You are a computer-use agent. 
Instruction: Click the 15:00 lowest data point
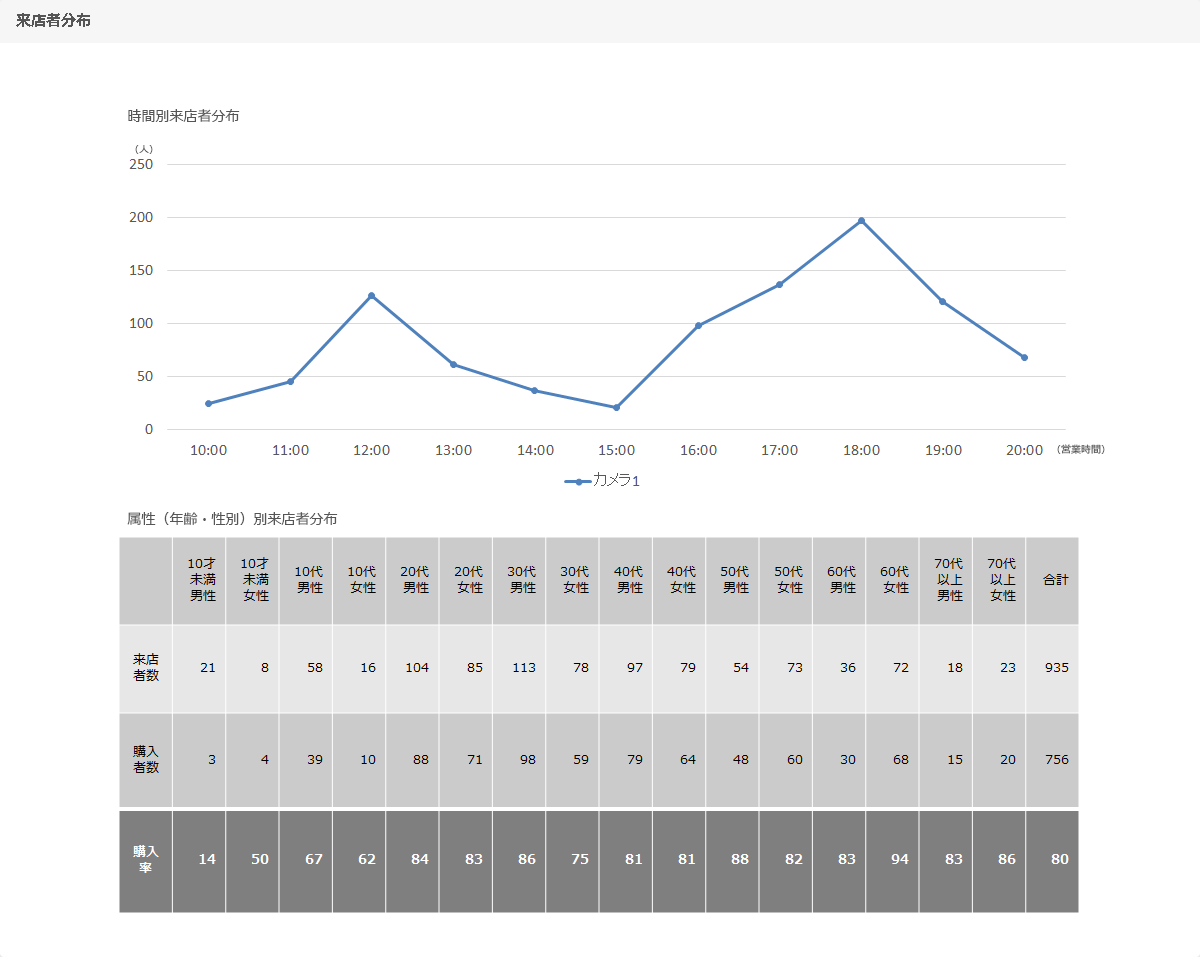[x=616, y=408]
